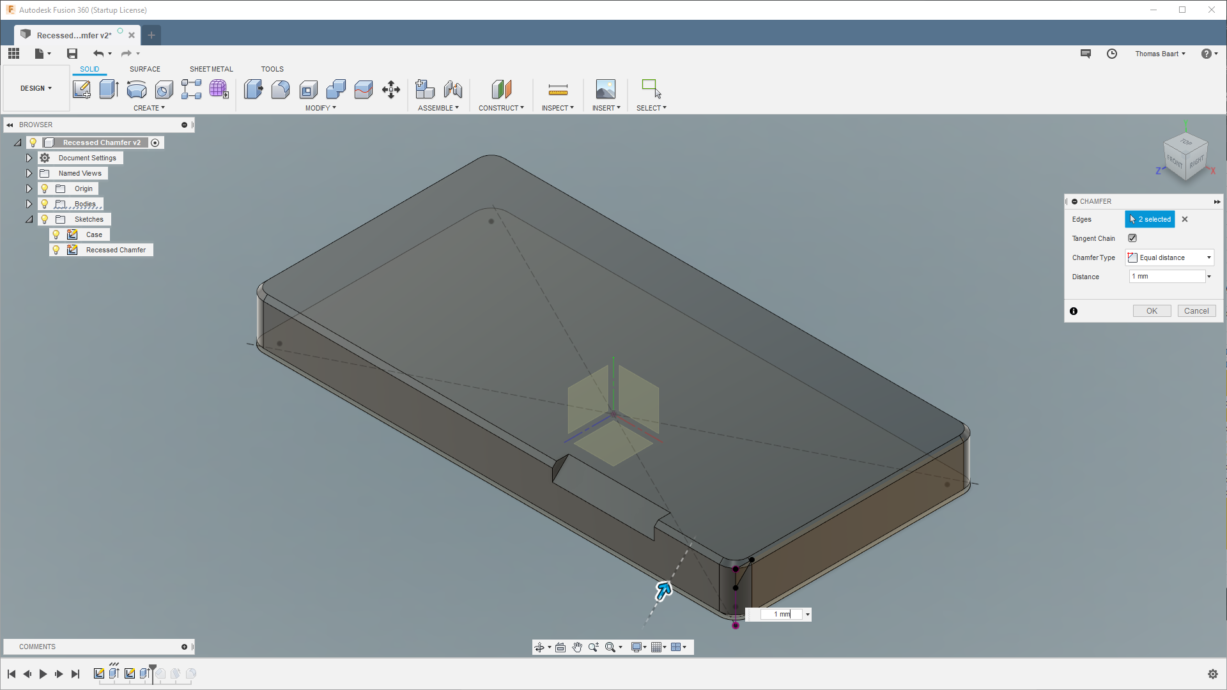Activate the Move/Copy tool
This screenshot has width=1227, height=690.
(392, 90)
